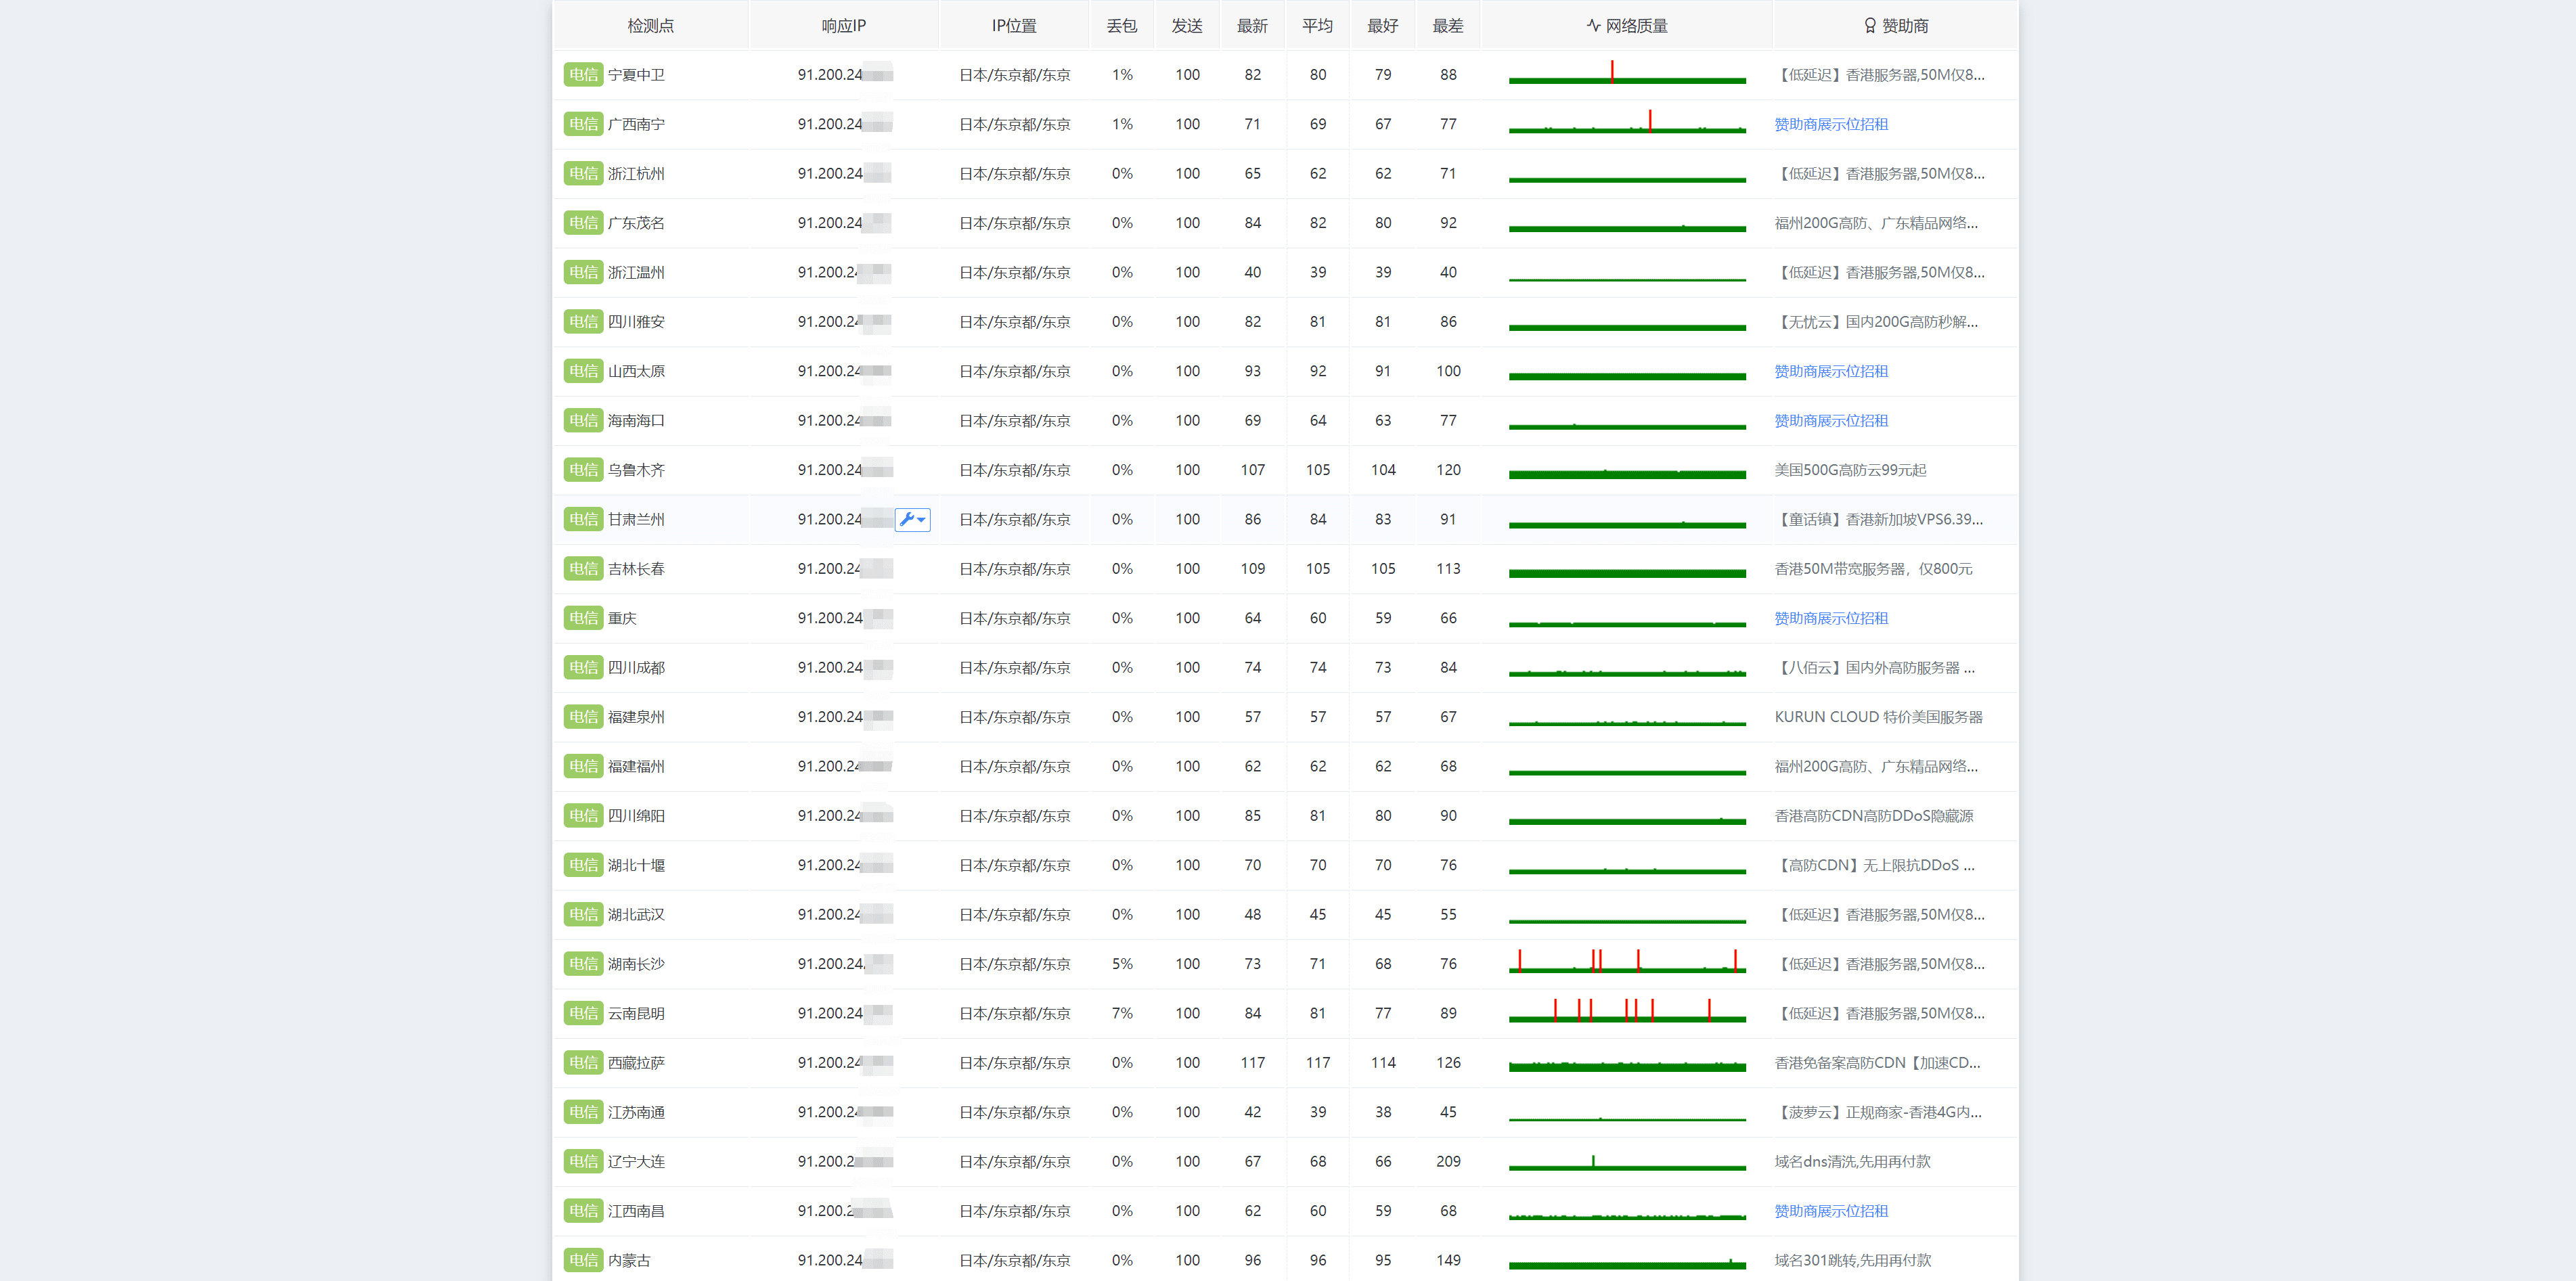The height and width of the screenshot is (1281, 2576).
Task: Click the pulse icon beside 网络质量 header
Action: tap(1593, 26)
